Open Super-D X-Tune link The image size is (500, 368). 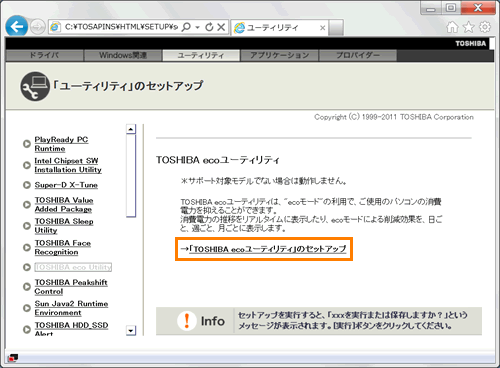(x=66, y=185)
